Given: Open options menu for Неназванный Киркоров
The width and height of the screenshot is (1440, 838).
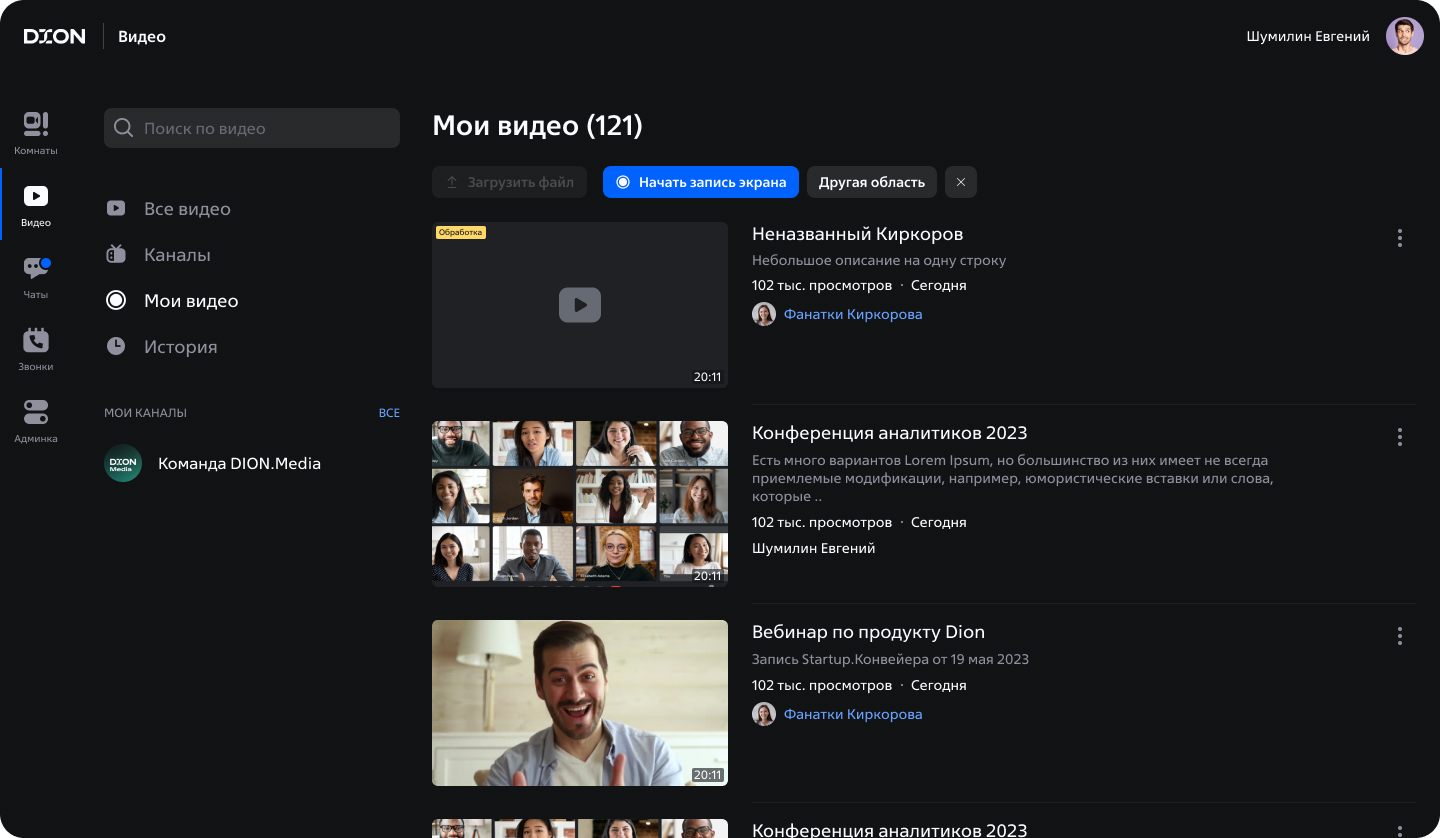Looking at the screenshot, I should tap(1399, 238).
